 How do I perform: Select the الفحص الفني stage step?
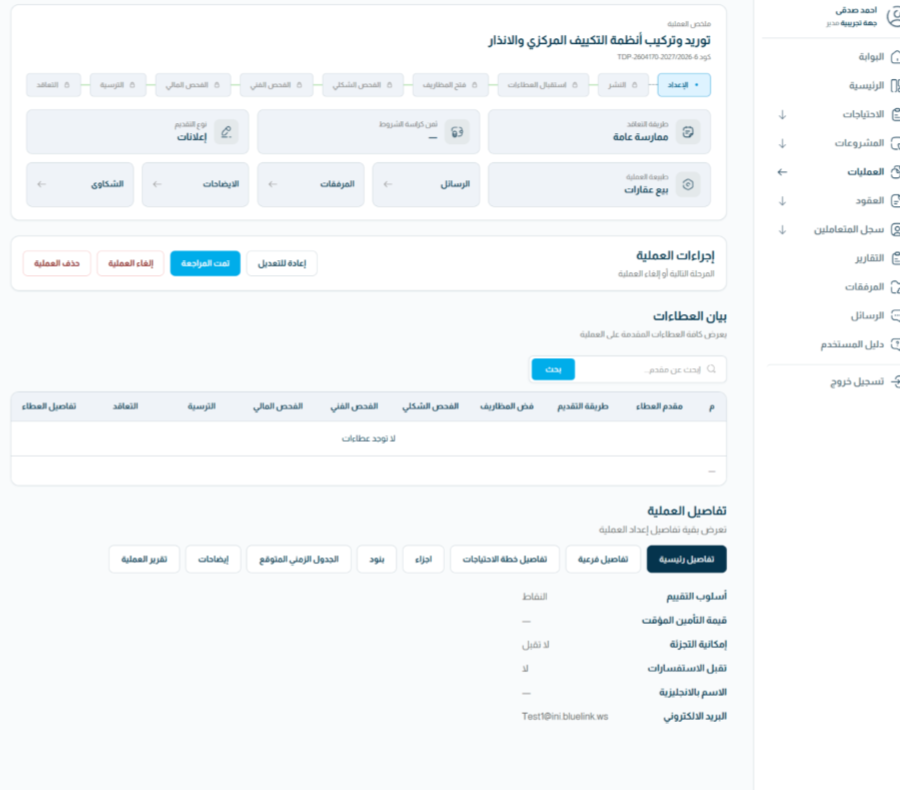point(277,85)
